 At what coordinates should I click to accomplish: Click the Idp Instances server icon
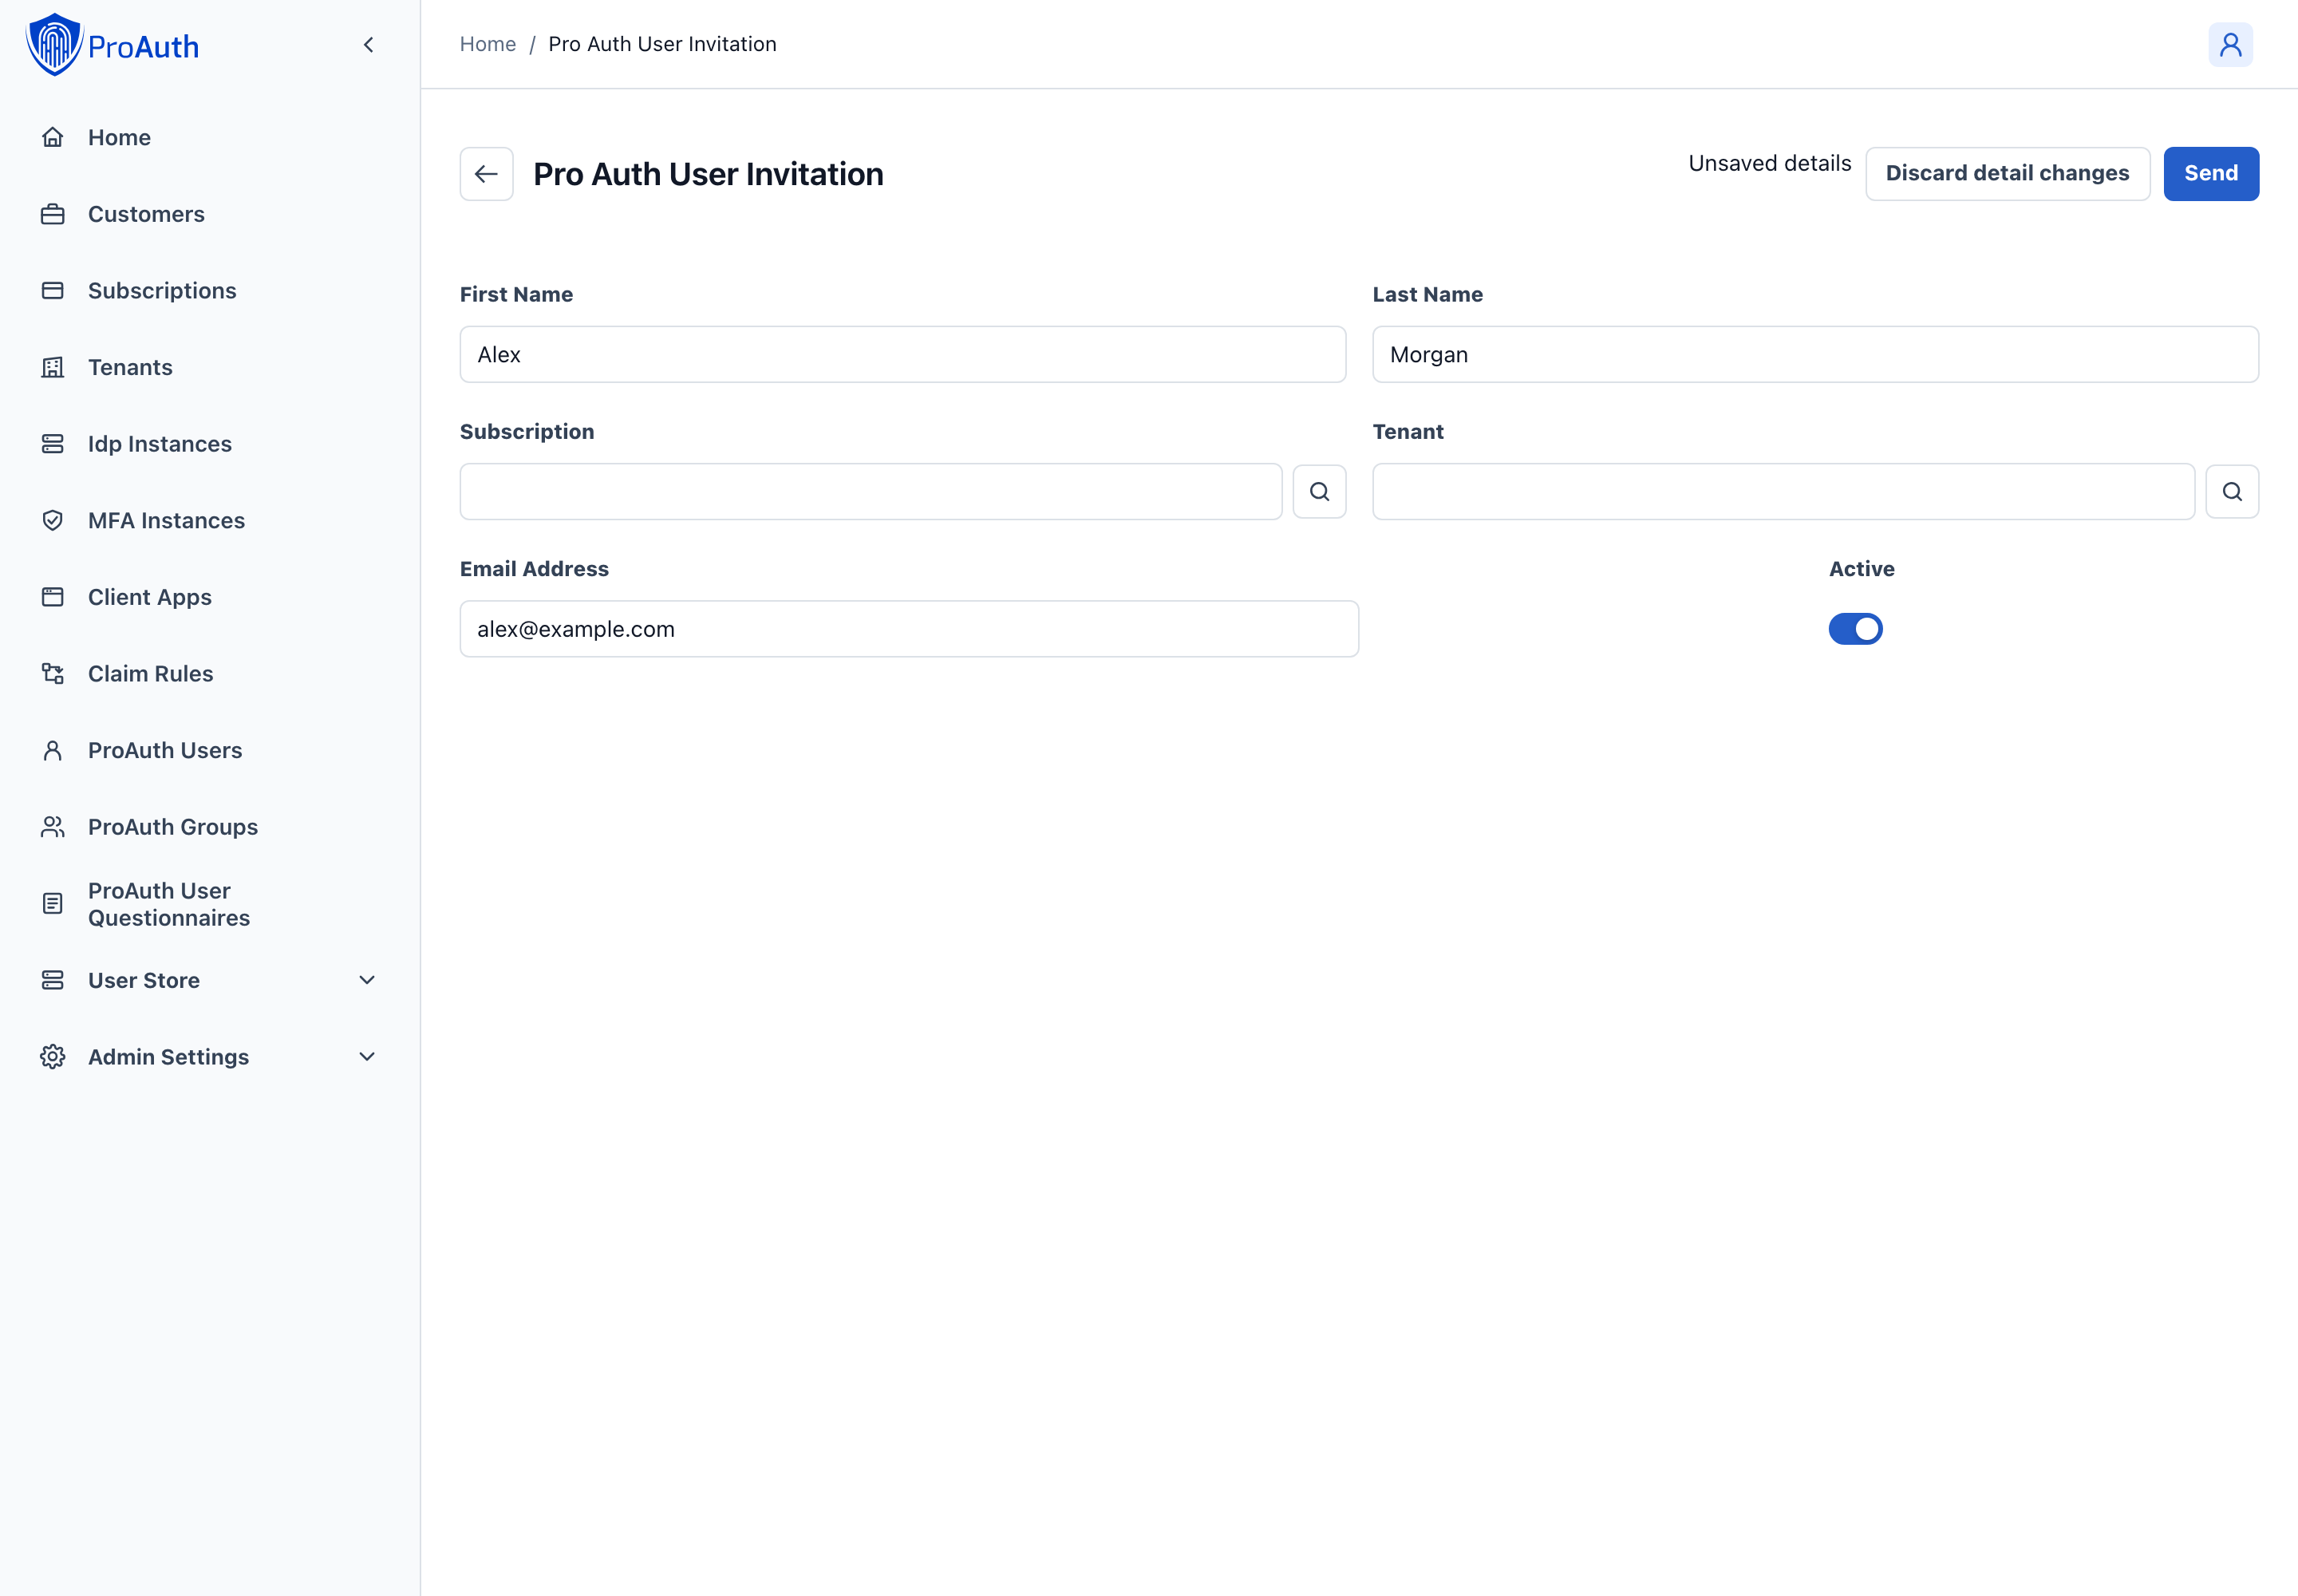click(x=53, y=444)
